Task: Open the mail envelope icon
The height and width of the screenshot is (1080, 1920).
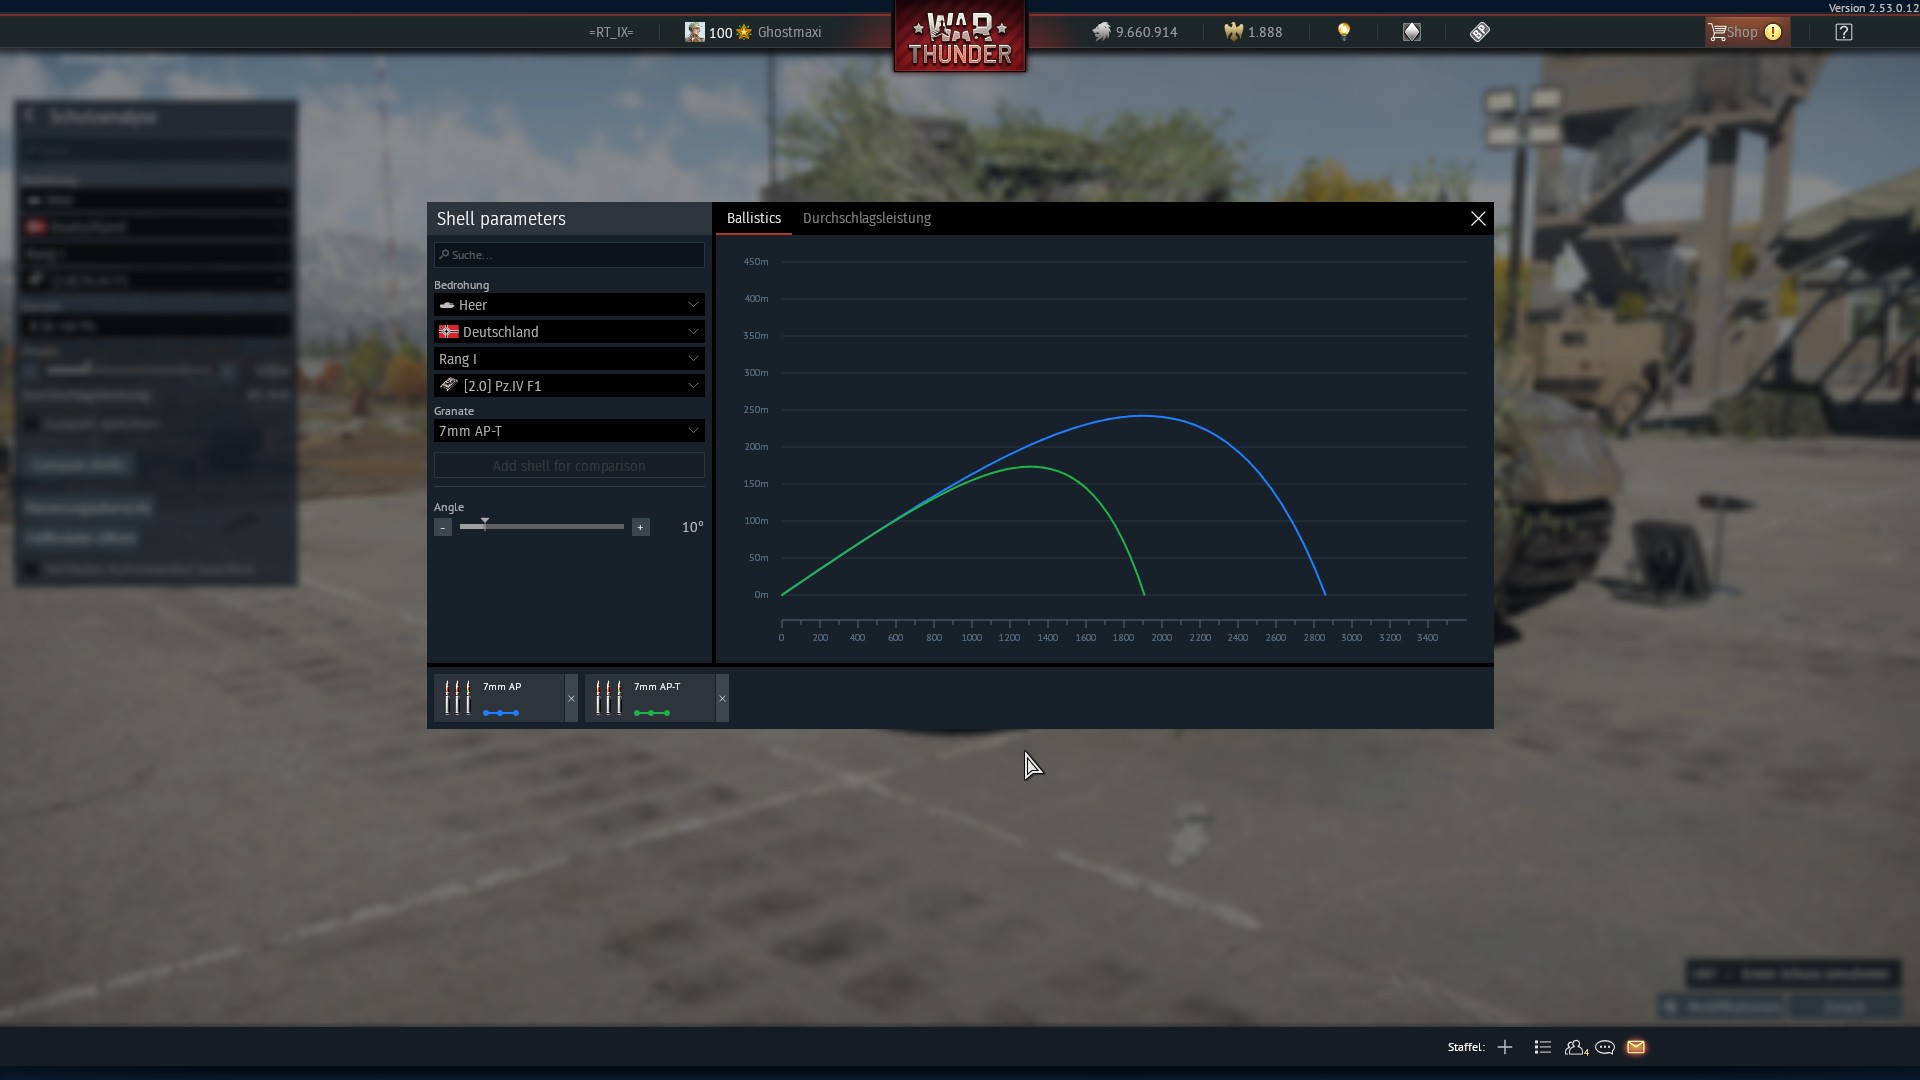Action: click(x=1636, y=1047)
